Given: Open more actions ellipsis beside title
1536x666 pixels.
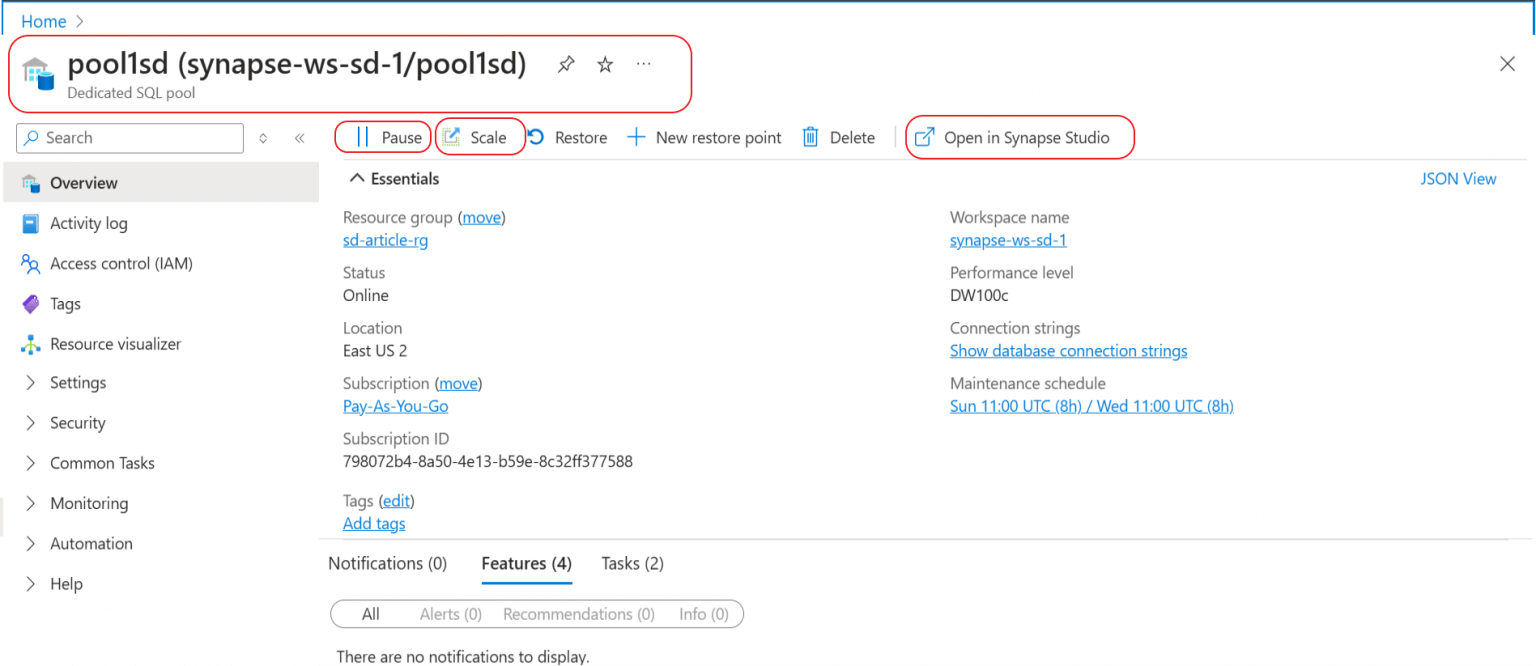Looking at the screenshot, I should click(x=644, y=64).
